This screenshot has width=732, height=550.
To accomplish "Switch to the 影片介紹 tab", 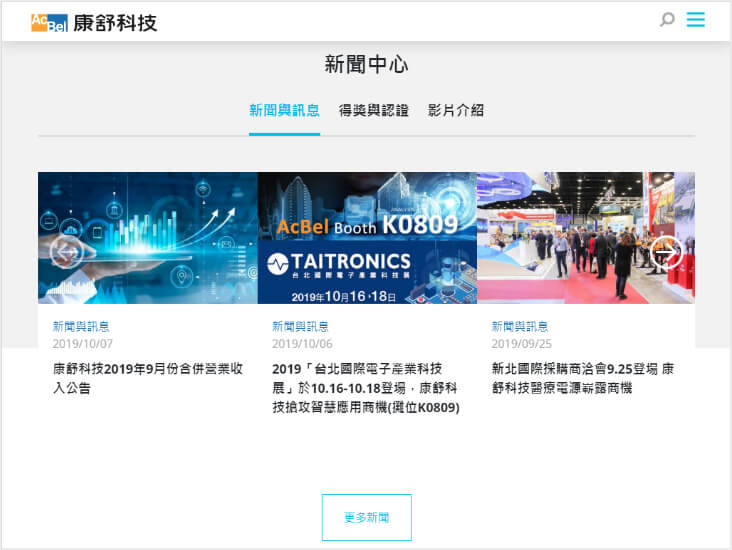I will point(456,111).
